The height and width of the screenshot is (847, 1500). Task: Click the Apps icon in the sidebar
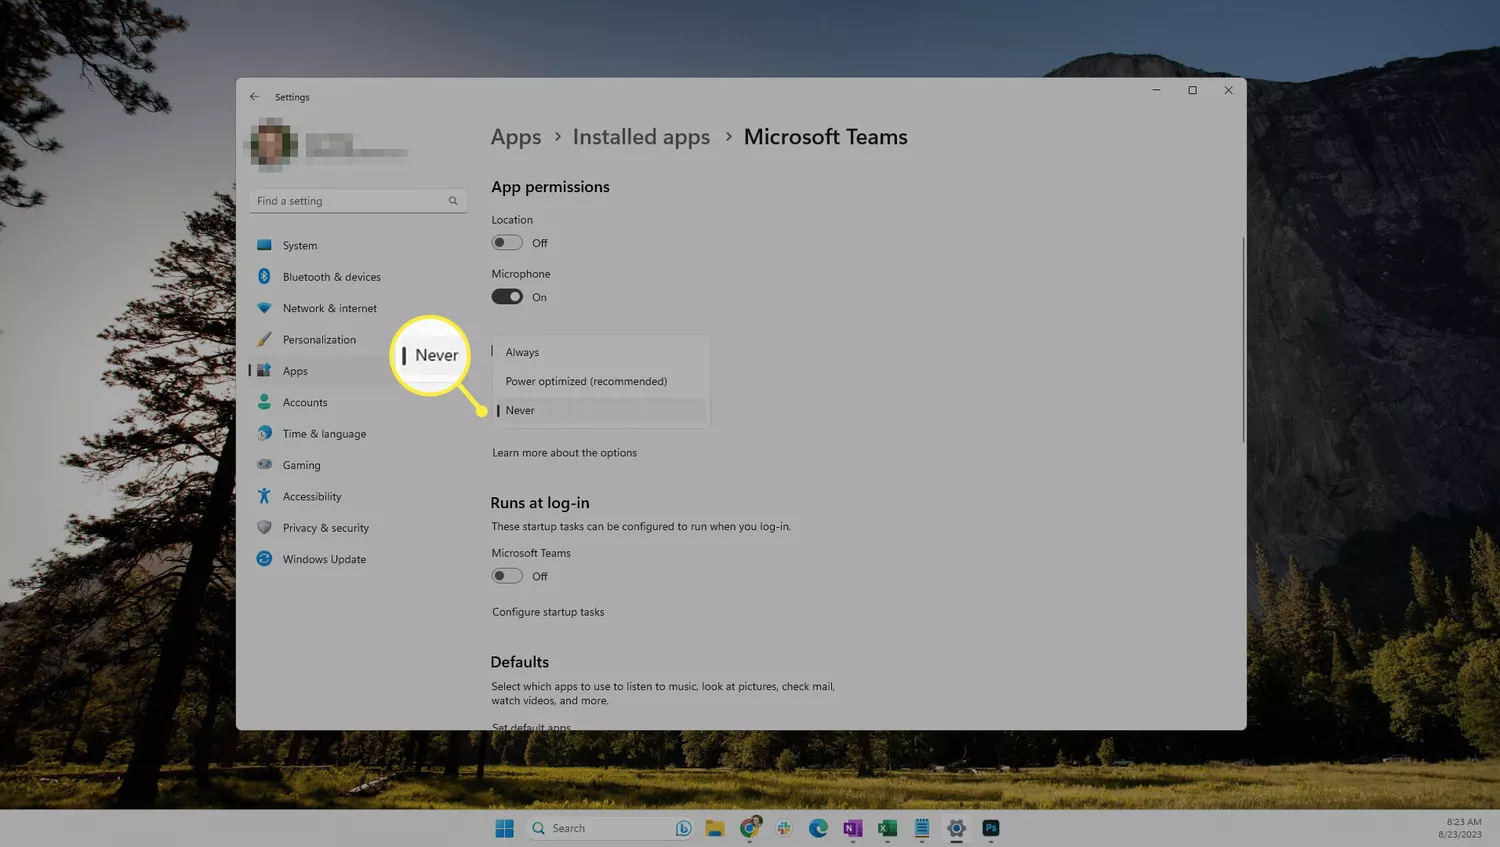click(x=264, y=370)
